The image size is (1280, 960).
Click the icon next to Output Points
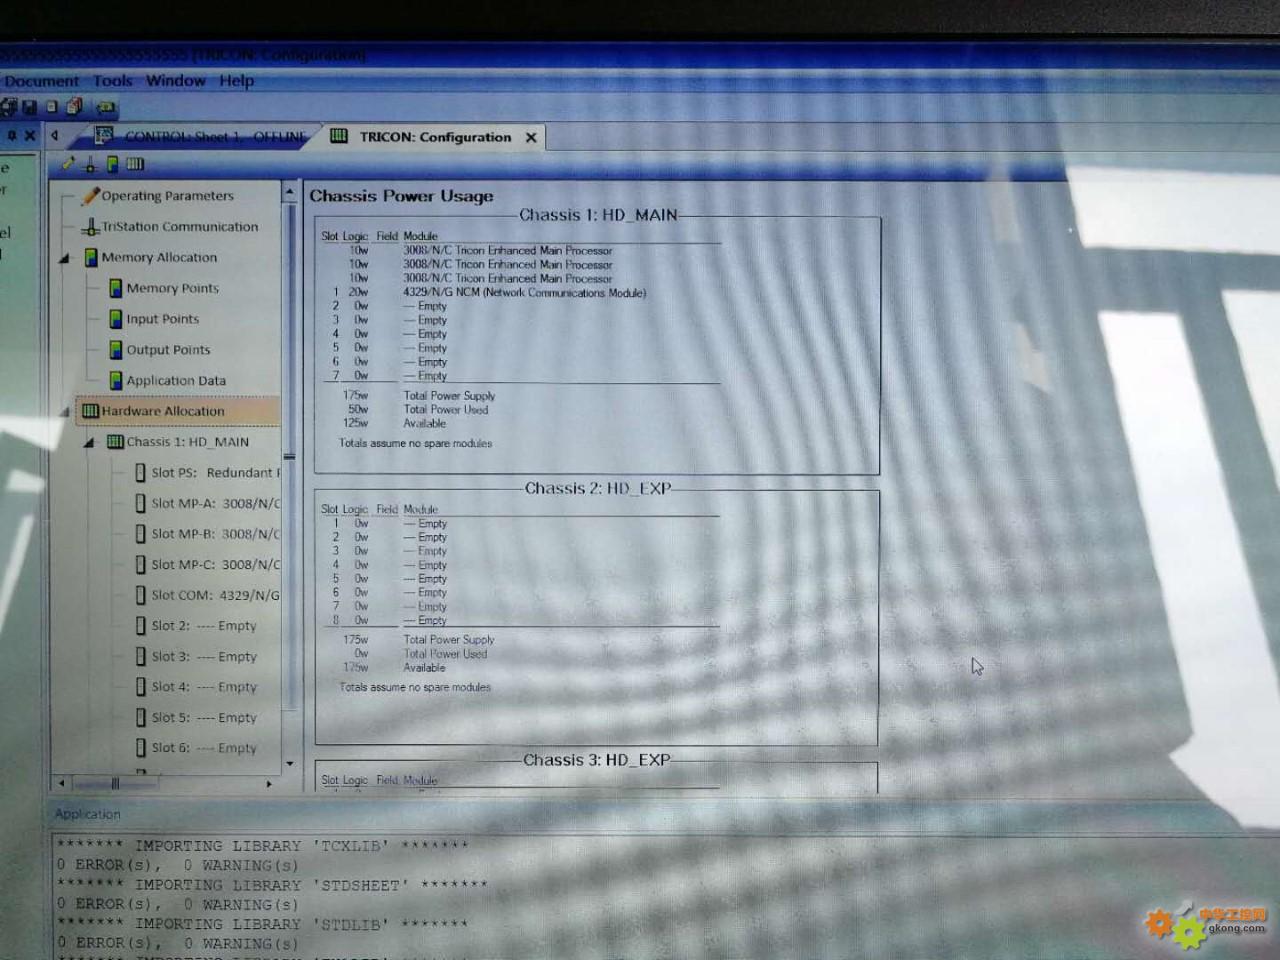[x=116, y=350]
